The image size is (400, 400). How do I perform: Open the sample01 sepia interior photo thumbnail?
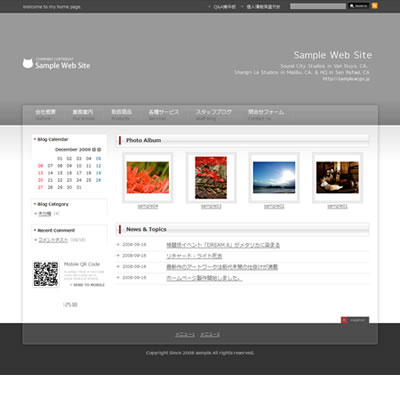[x=337, y=177]
